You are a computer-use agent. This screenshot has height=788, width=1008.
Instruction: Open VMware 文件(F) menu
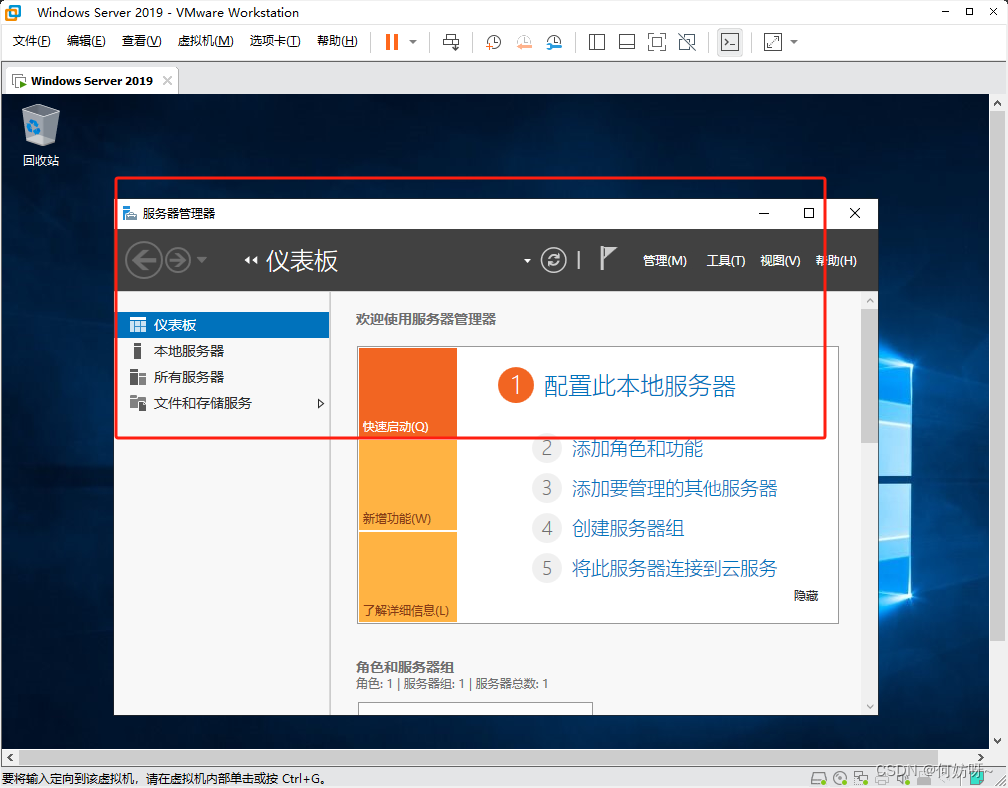(x=31, y=41)
